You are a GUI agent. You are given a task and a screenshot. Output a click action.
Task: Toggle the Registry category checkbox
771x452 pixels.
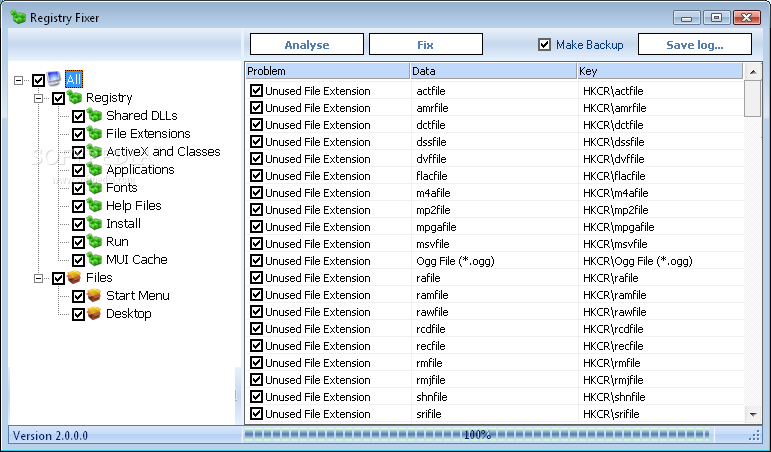click(59, 98)
